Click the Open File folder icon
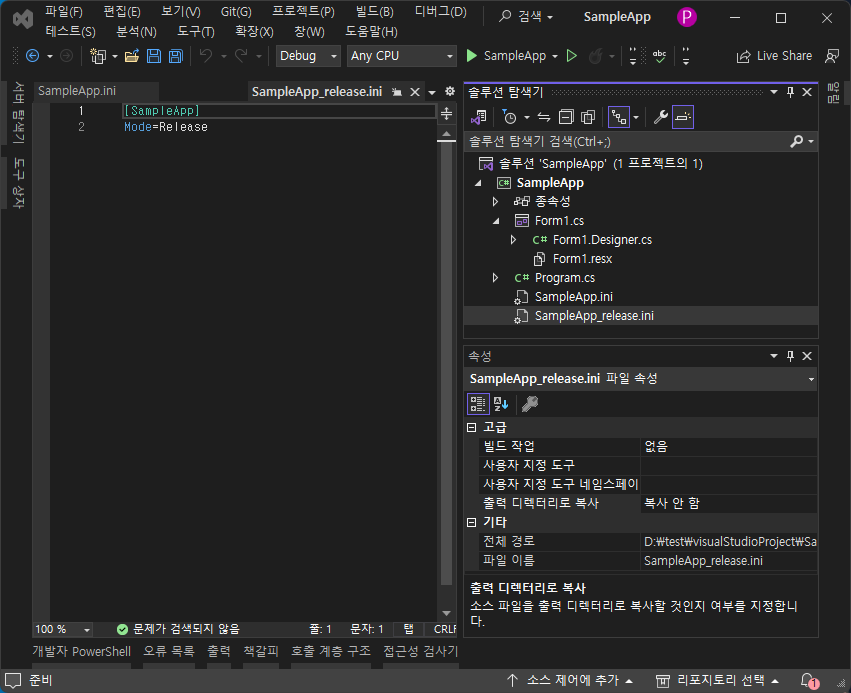Image resolution: width=851 pixels, height=693 pixels. pyautogui.click(x=132, y=56)
